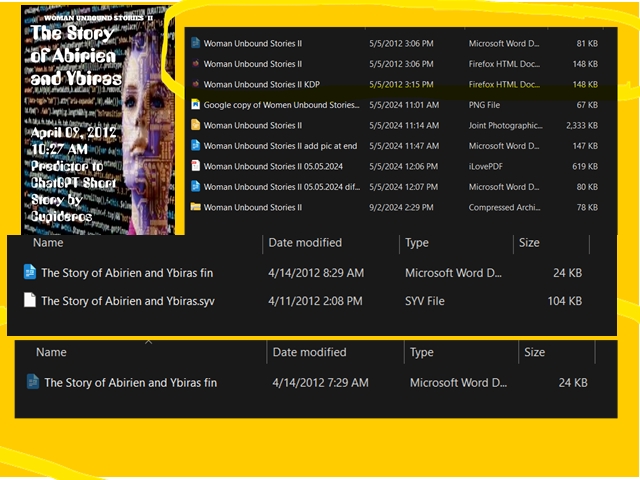The width and height of the screenshot is (640, 480).
Task: Sort by Date modified in the SYV file listing
Action: click(305, 243)
